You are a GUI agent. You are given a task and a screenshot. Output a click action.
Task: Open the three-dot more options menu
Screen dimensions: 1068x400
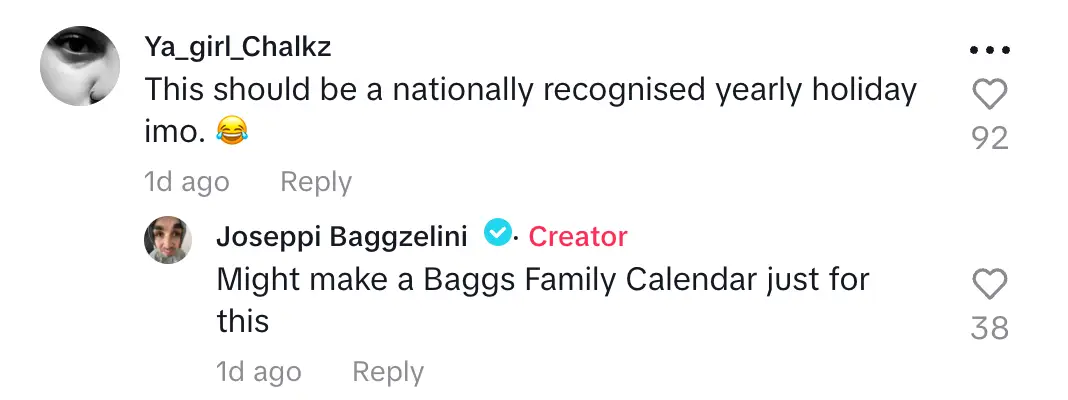(990, 51)
